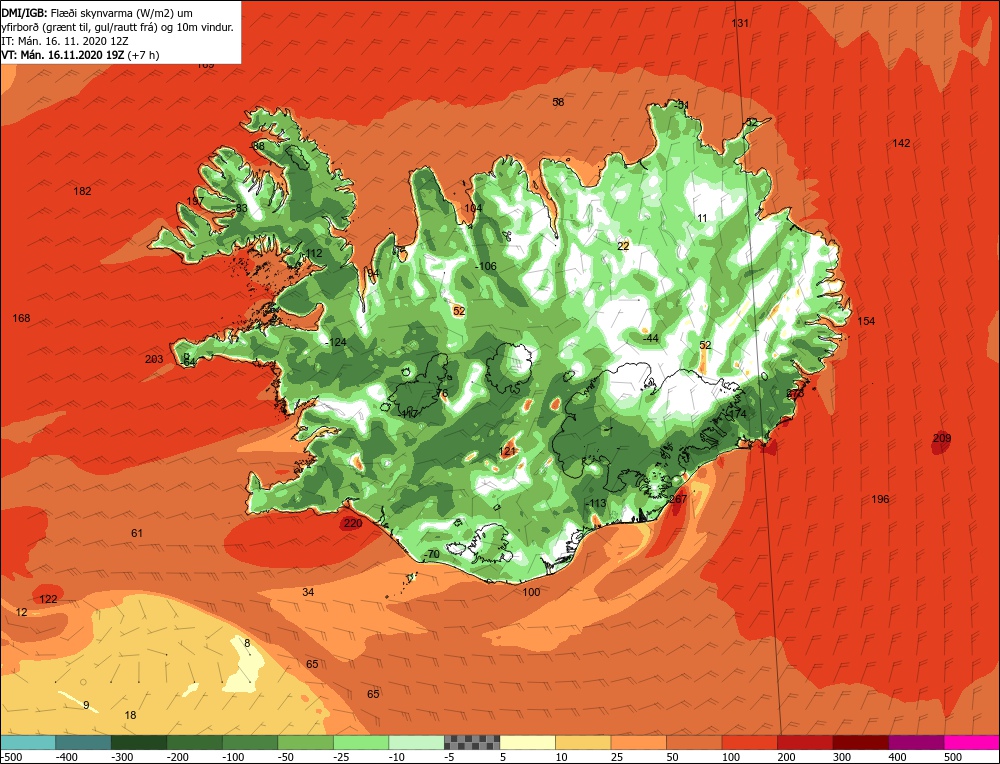Image resolution: width=1000 pixels, height=764 pixels.
Task: Select the darkest green -300 legend swatch
Action: (x=138, y=742)
